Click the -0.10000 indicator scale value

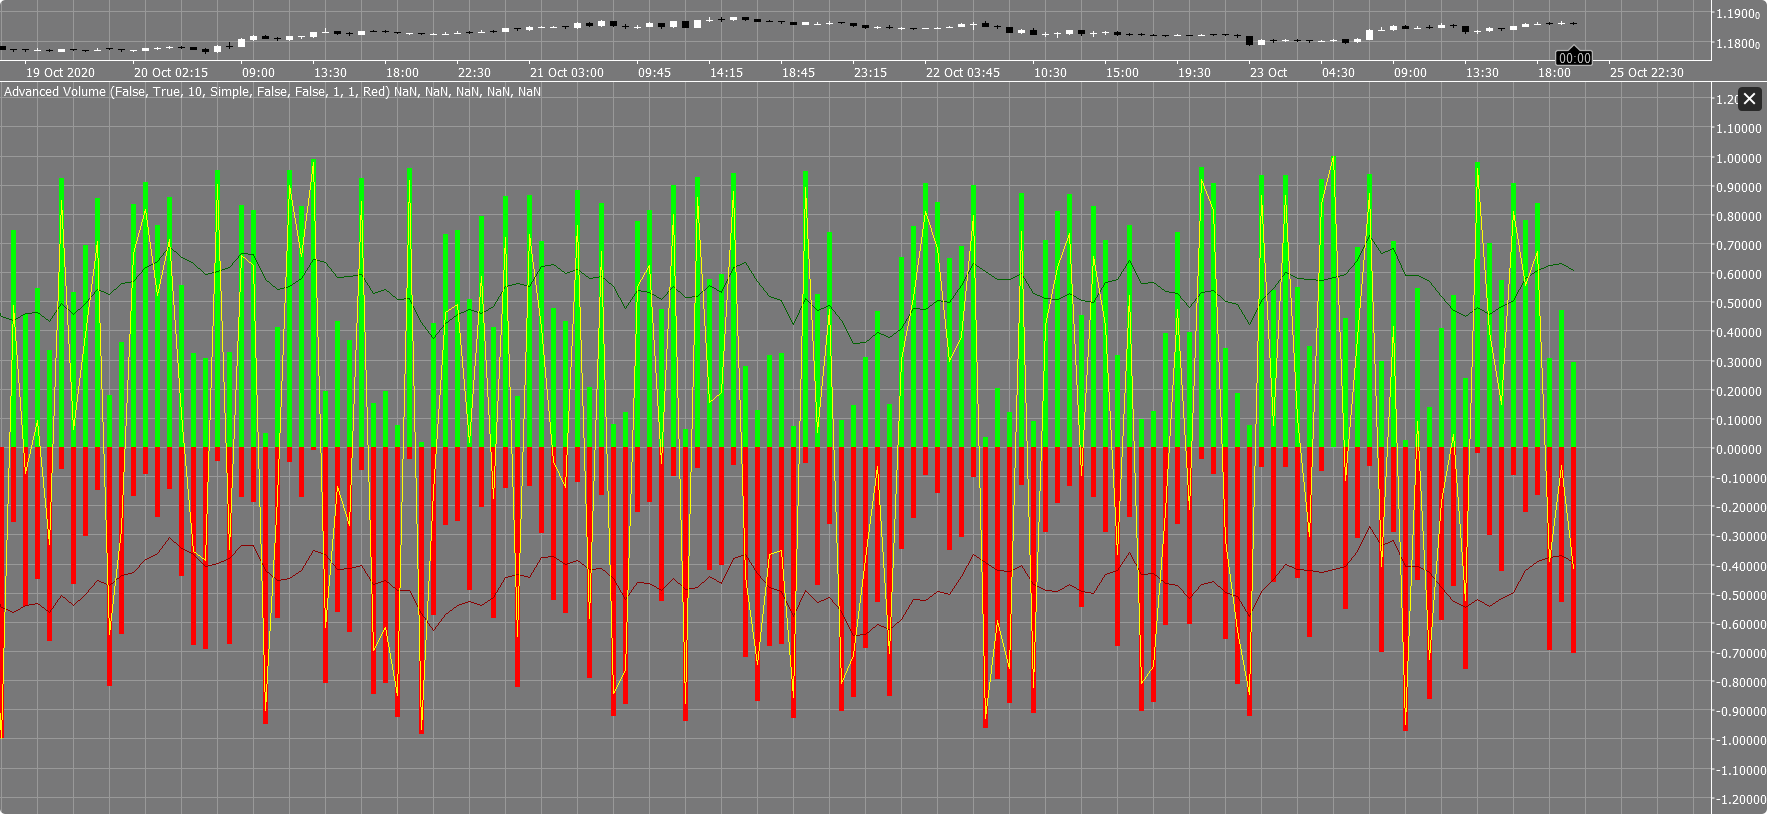coord(1739,479)
